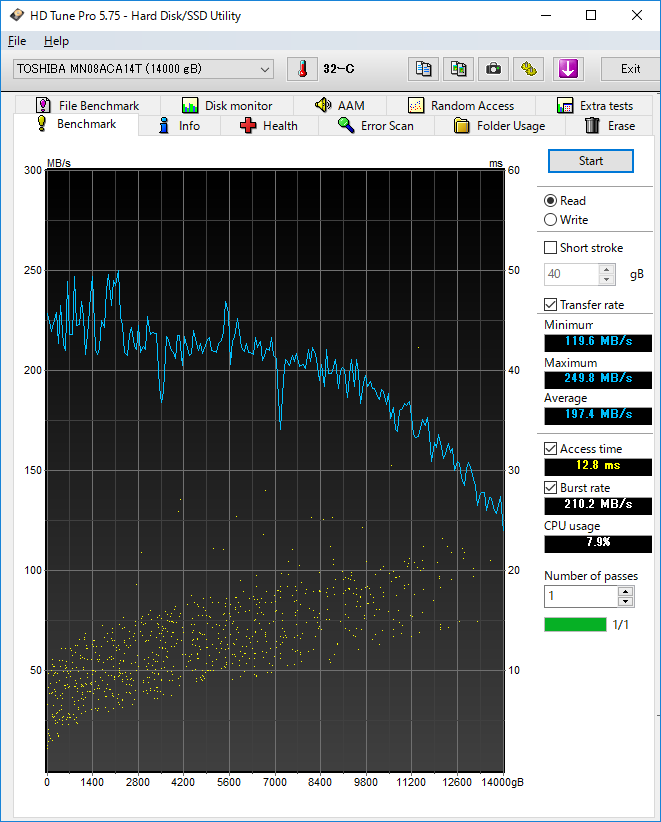The height and width of the screenshot is (822, 661).
Task: Switch to the Extra tests tab
Action: point(594,105)
